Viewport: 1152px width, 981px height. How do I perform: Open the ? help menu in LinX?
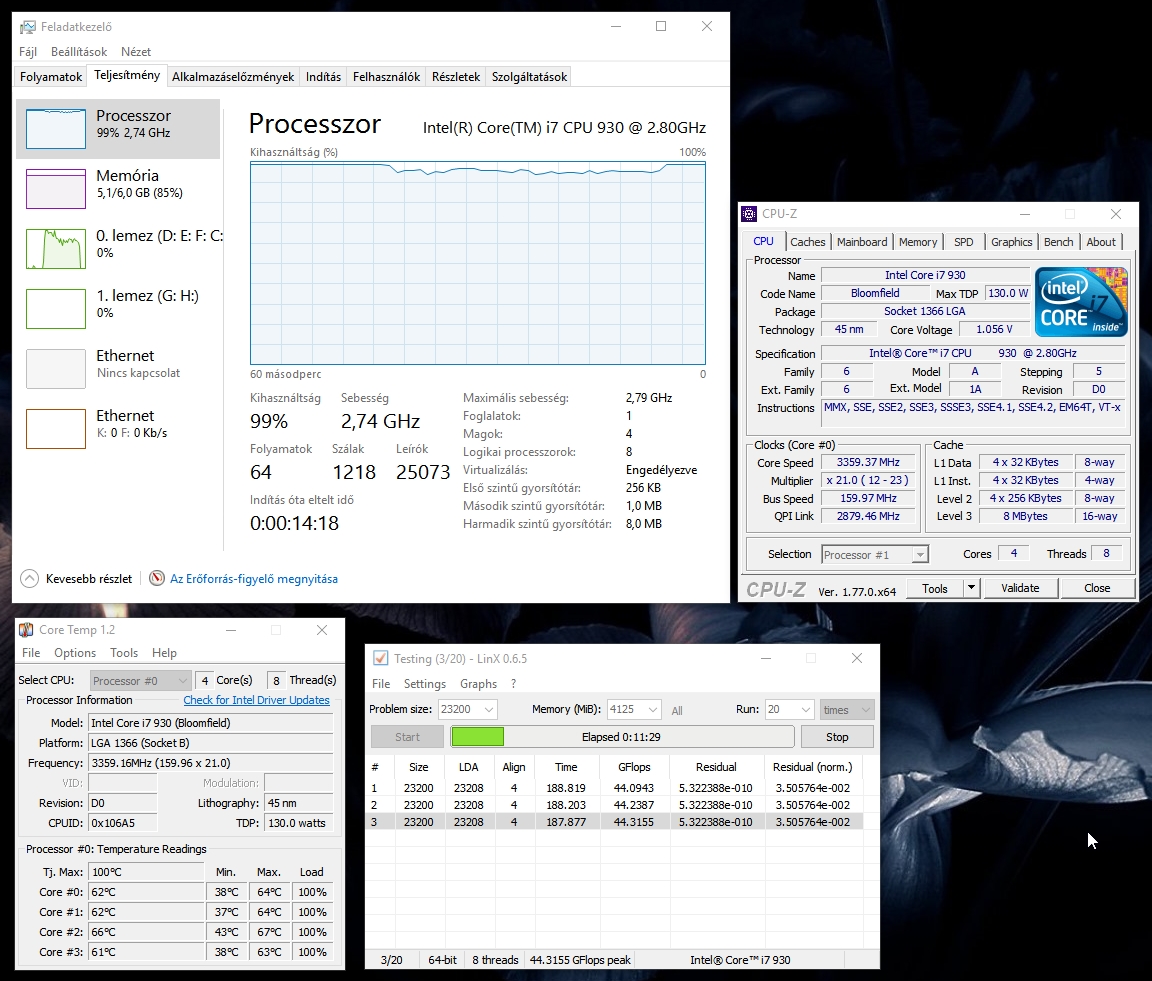pos(514,683)
